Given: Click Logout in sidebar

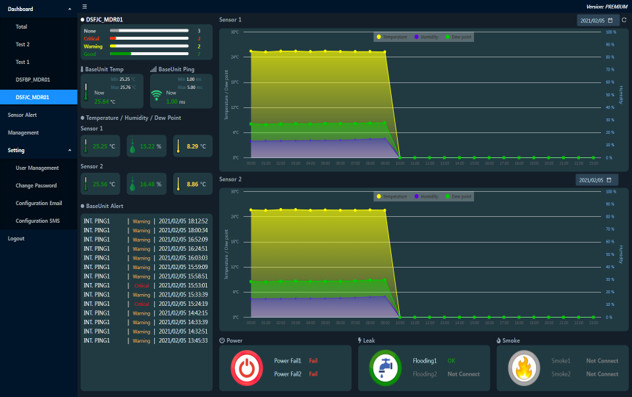Looking at the screenshot, I should pos(39,239).
